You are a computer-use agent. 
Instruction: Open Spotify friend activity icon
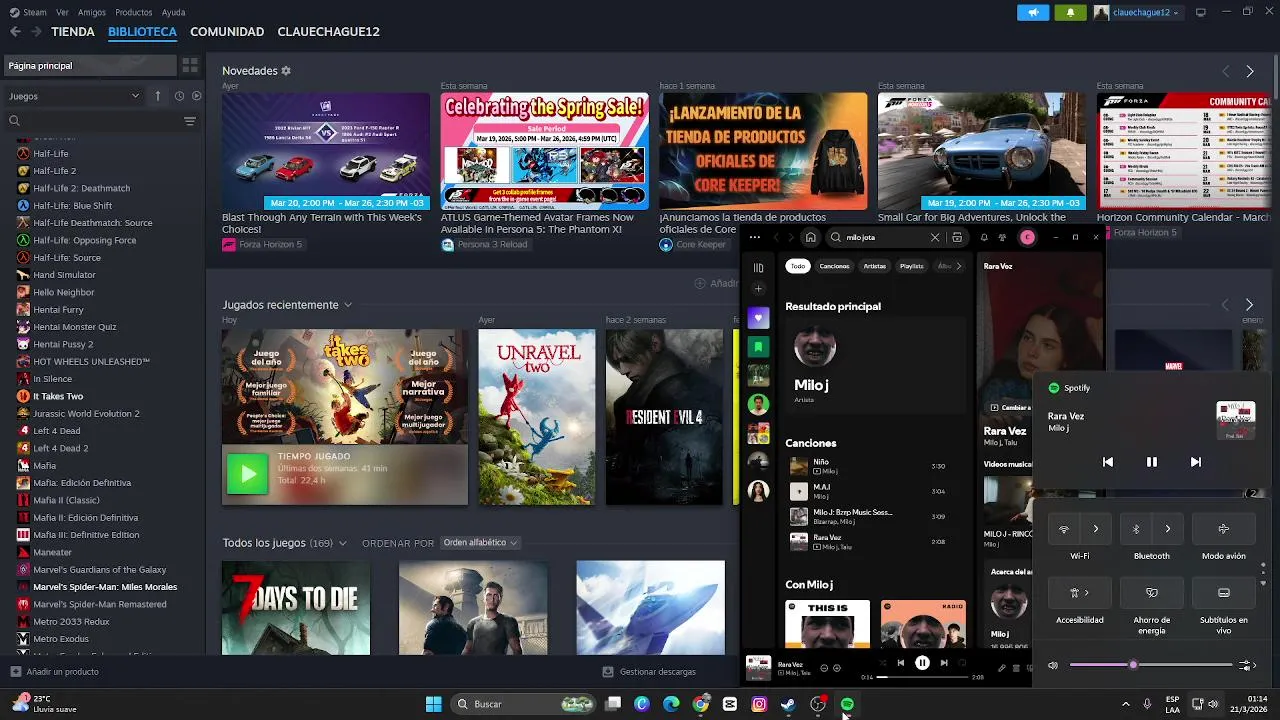click(1002, 237)
